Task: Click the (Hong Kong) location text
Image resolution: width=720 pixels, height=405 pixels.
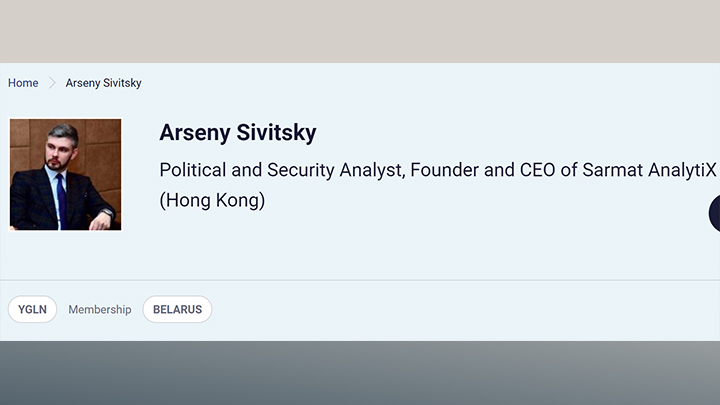Action: (x=212, y=200)
